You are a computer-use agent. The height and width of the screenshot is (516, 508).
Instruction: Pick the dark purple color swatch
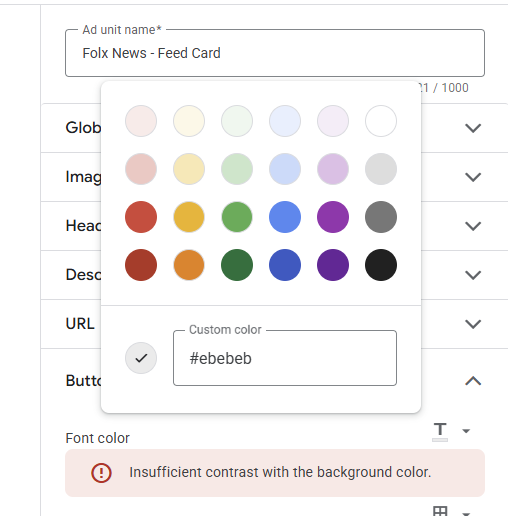[x=333, y=265]
